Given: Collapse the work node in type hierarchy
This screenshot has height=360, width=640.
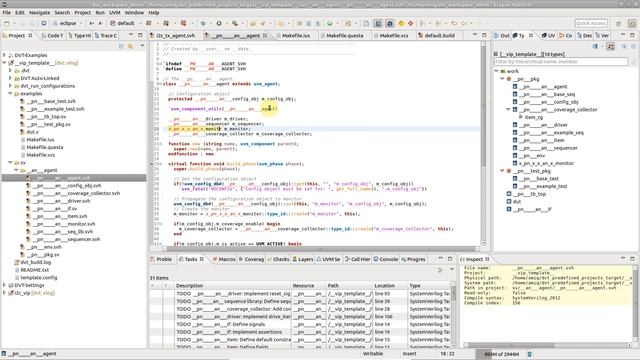Looking at the screenshot, I should point(496,71).
